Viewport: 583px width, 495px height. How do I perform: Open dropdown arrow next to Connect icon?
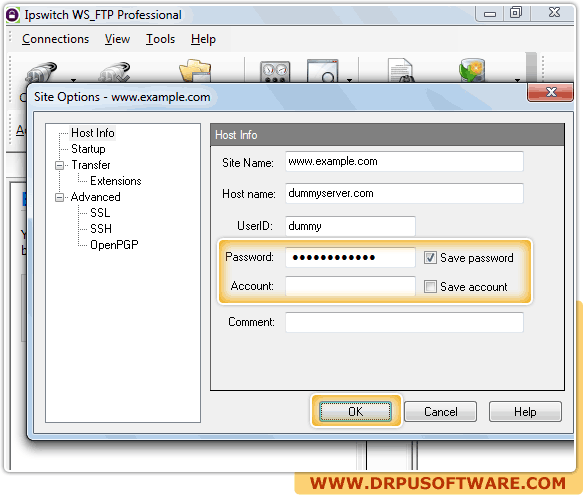coord(74,80)
